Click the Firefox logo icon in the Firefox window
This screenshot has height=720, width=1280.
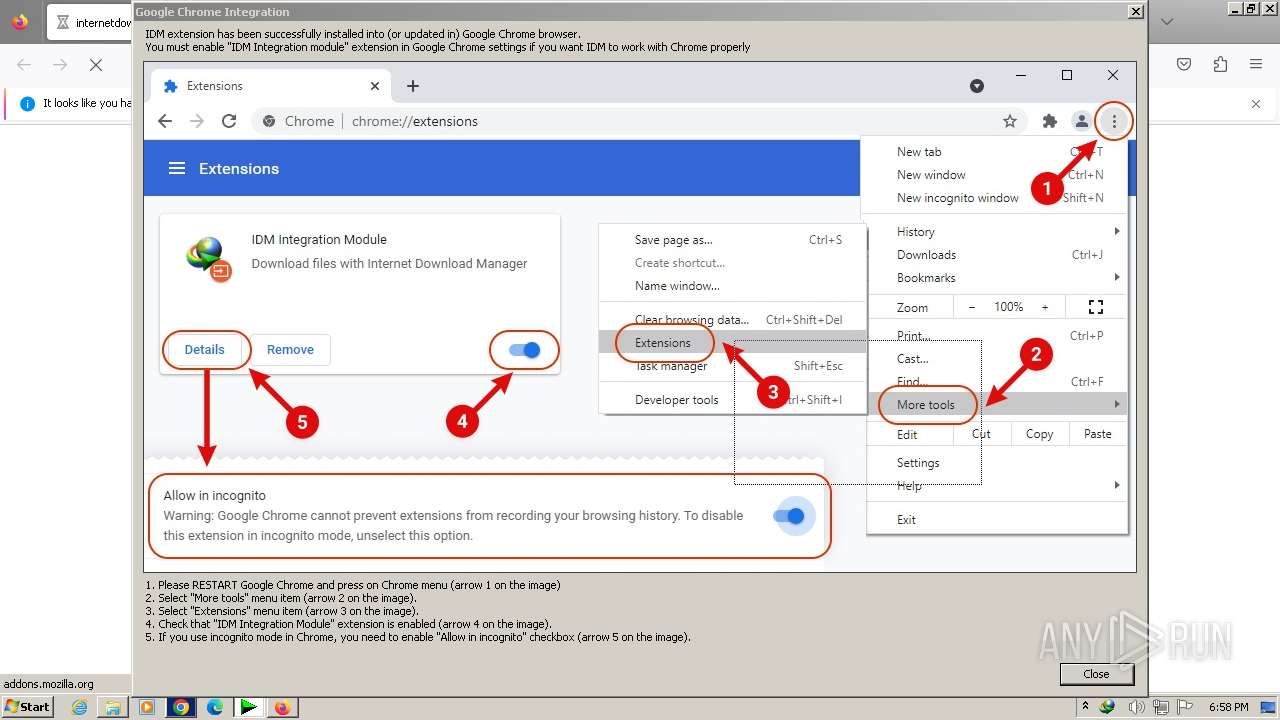click(x=20, y=21)
